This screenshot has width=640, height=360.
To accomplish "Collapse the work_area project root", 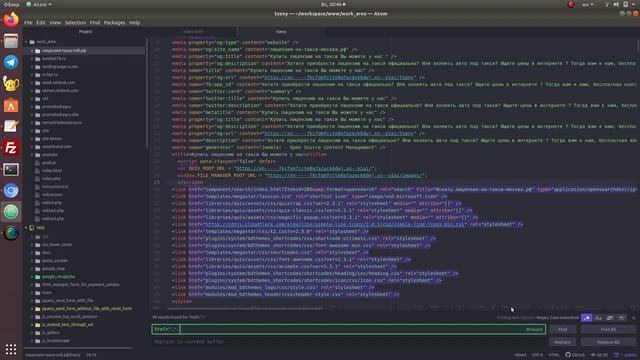I will [x=27, y=42].
